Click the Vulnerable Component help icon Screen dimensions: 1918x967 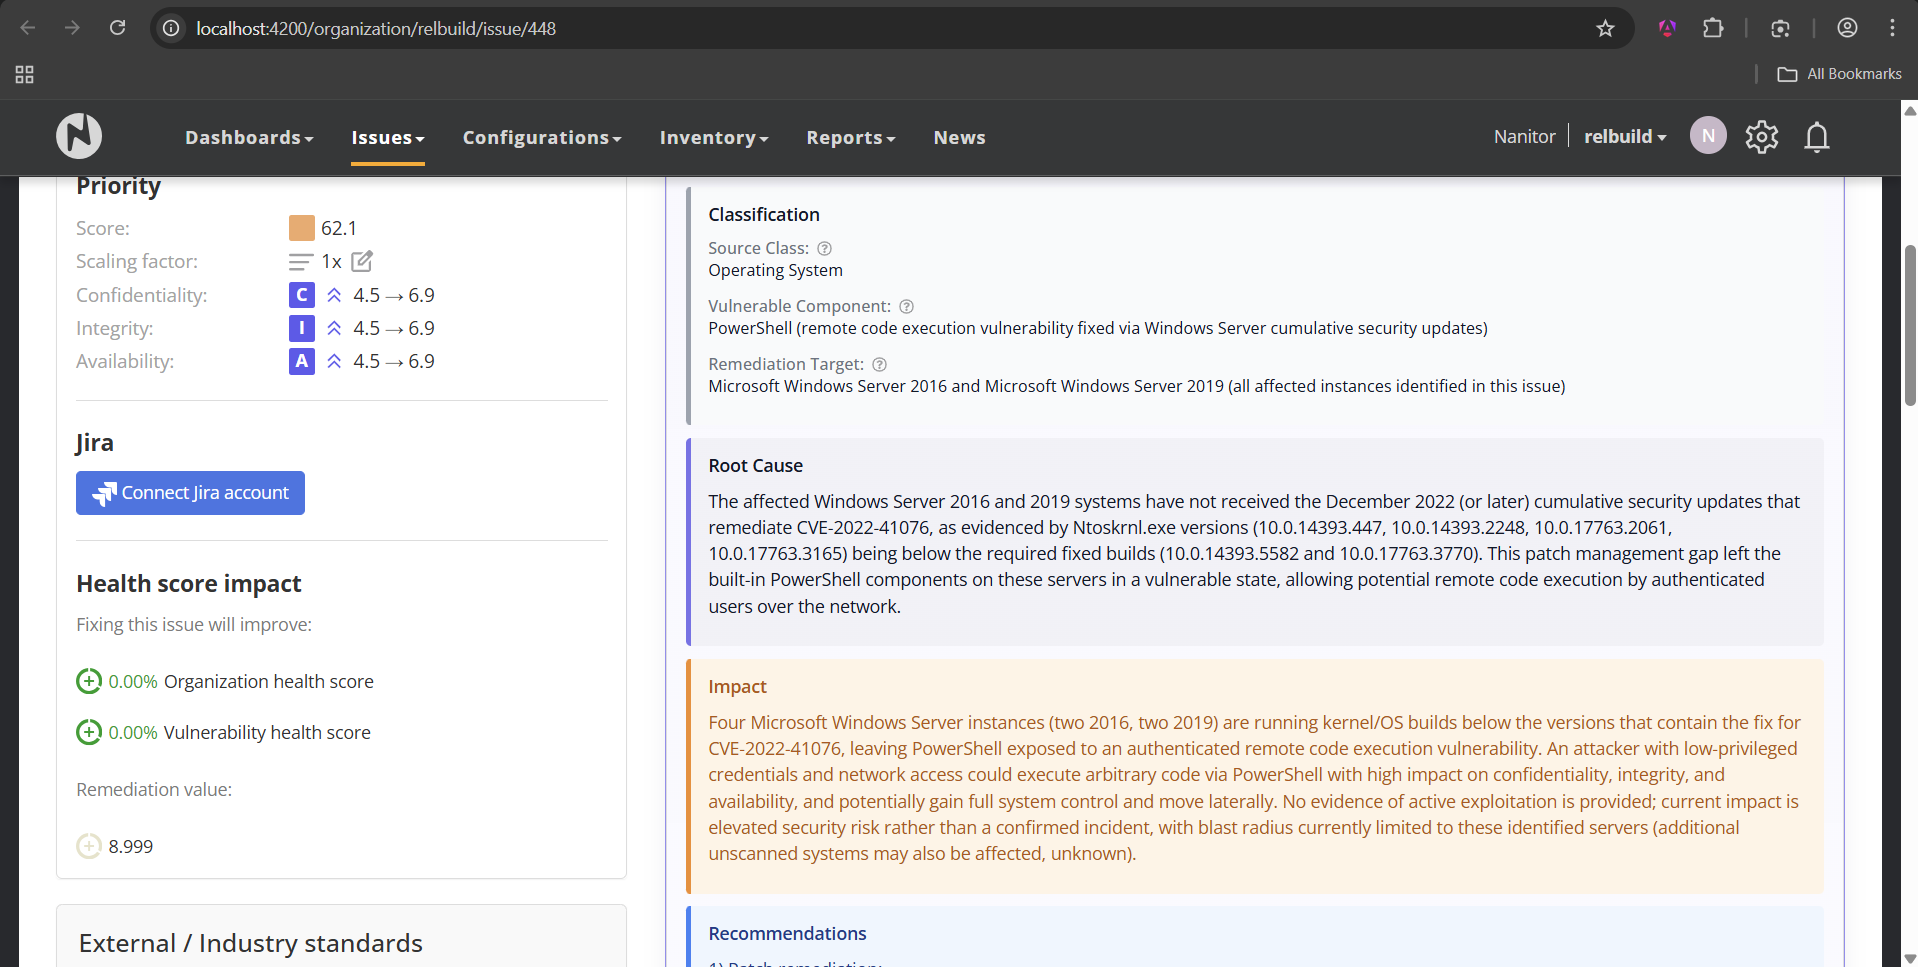point(906,306)
